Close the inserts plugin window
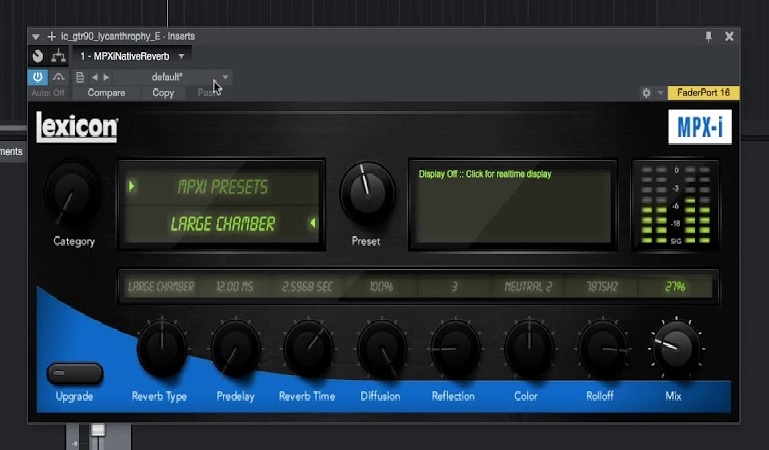The width and height of the screenshot is (769, 450). [729, 36]
